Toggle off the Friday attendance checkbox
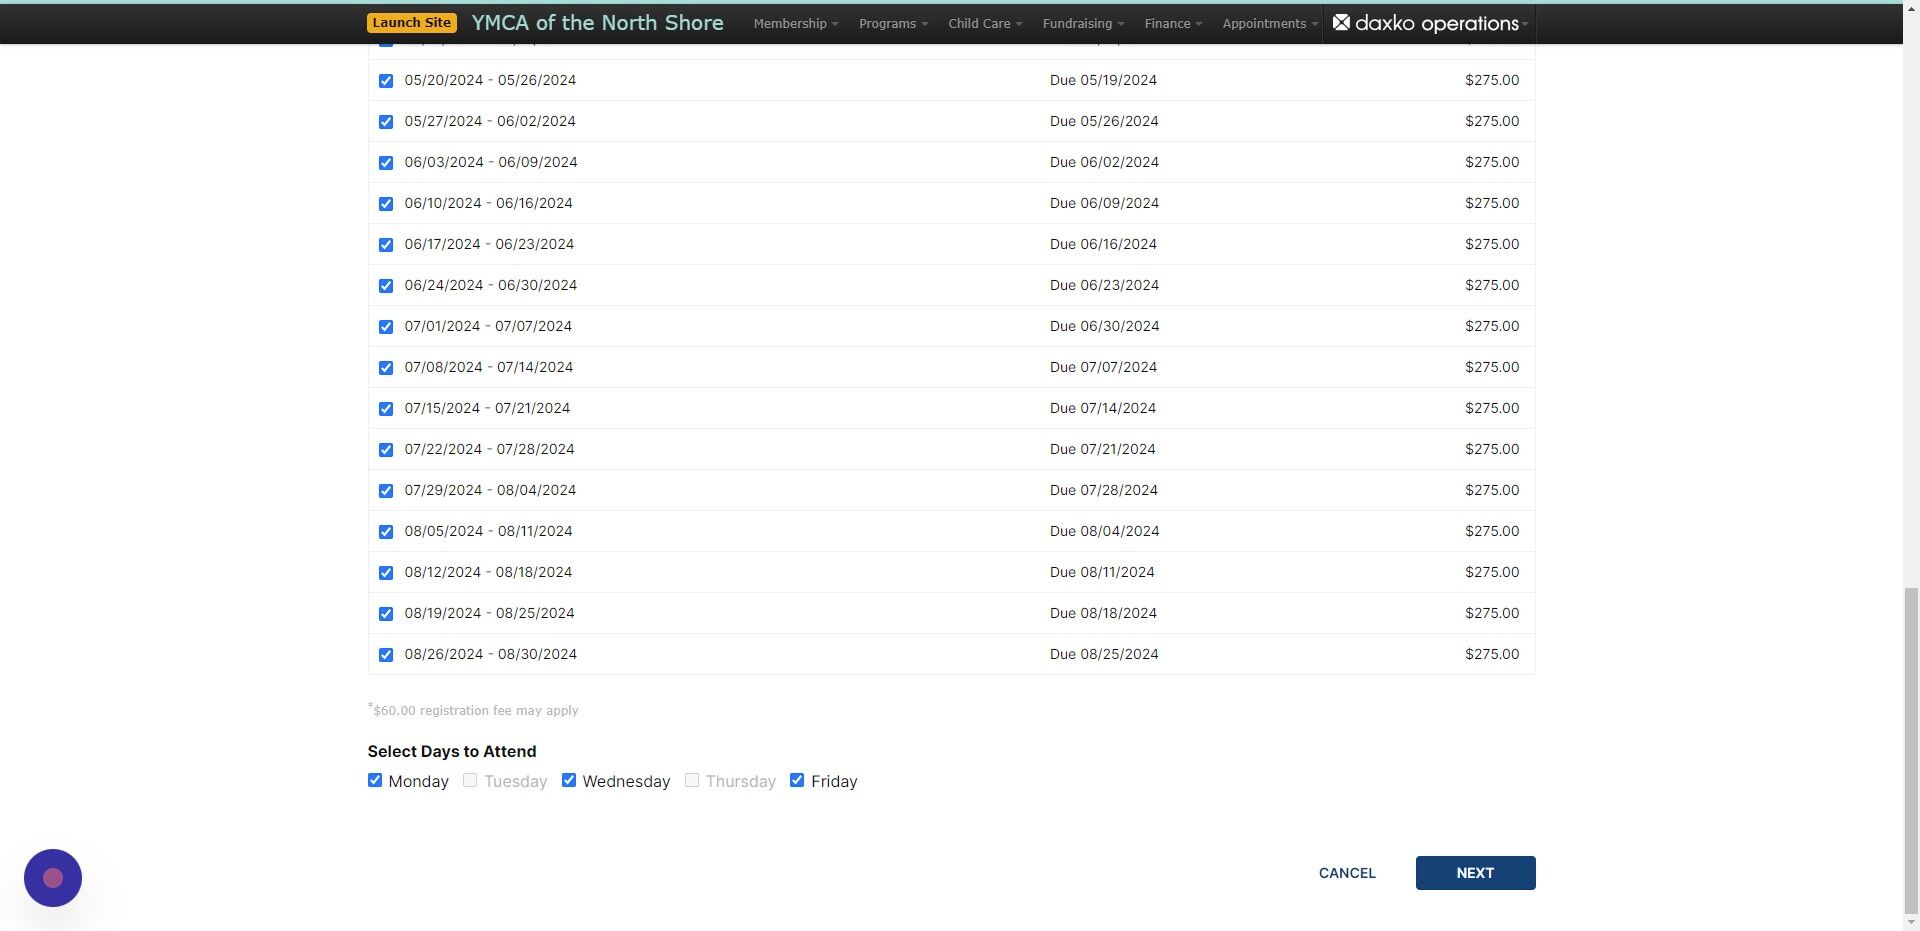 (797, 780)
